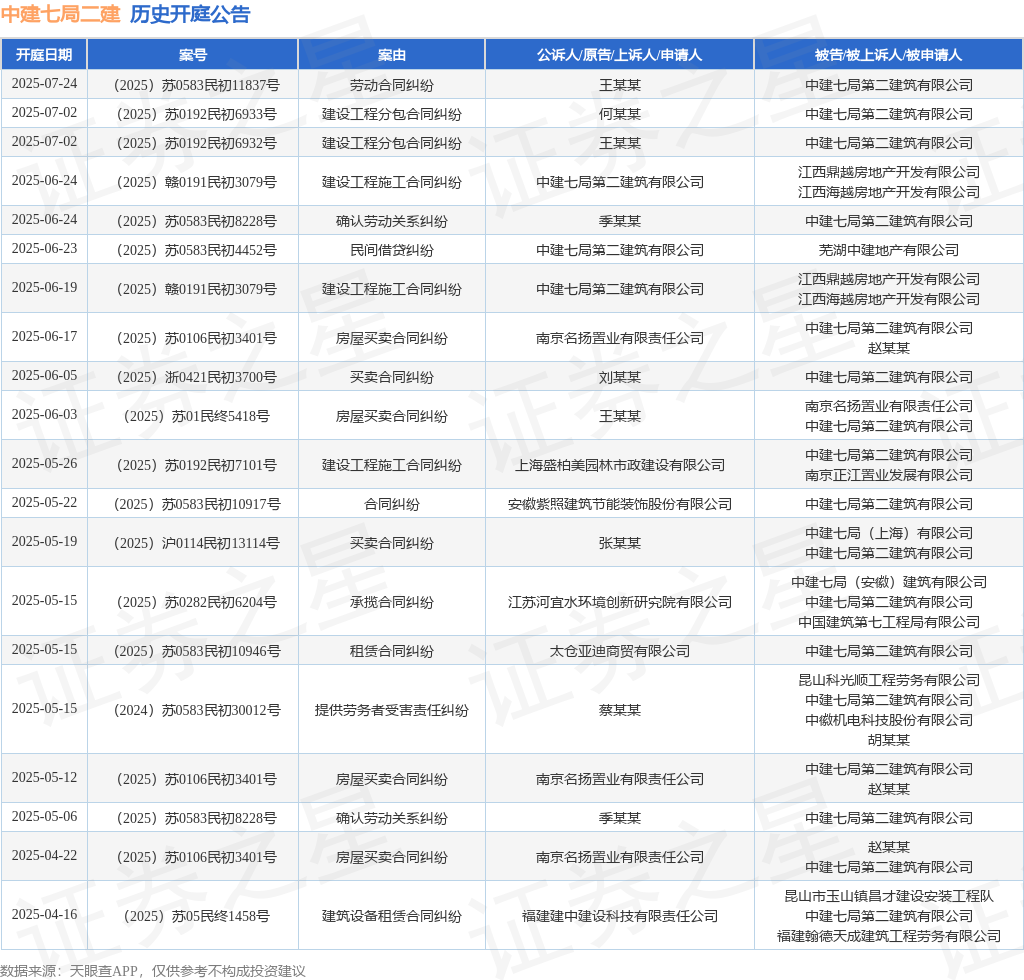Click plaintiff 太仓亚迪商贸有限公司
The width and height of the screenshot is (1024, 980).
click(x=620, y=651)
